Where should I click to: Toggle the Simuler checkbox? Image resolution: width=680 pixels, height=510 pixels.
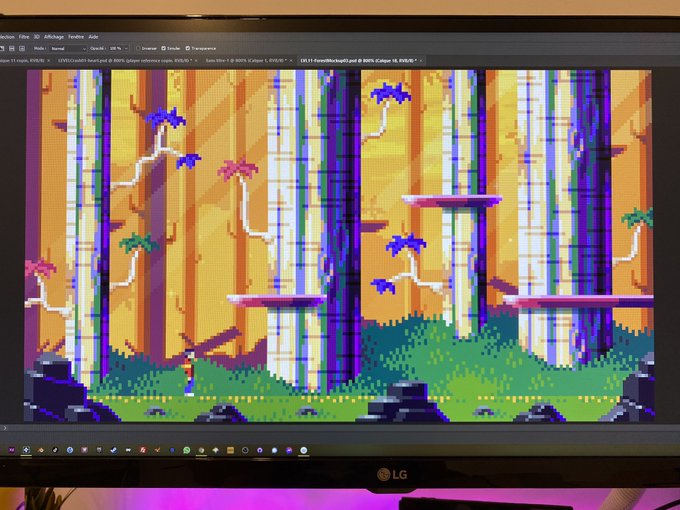point(163,49)
